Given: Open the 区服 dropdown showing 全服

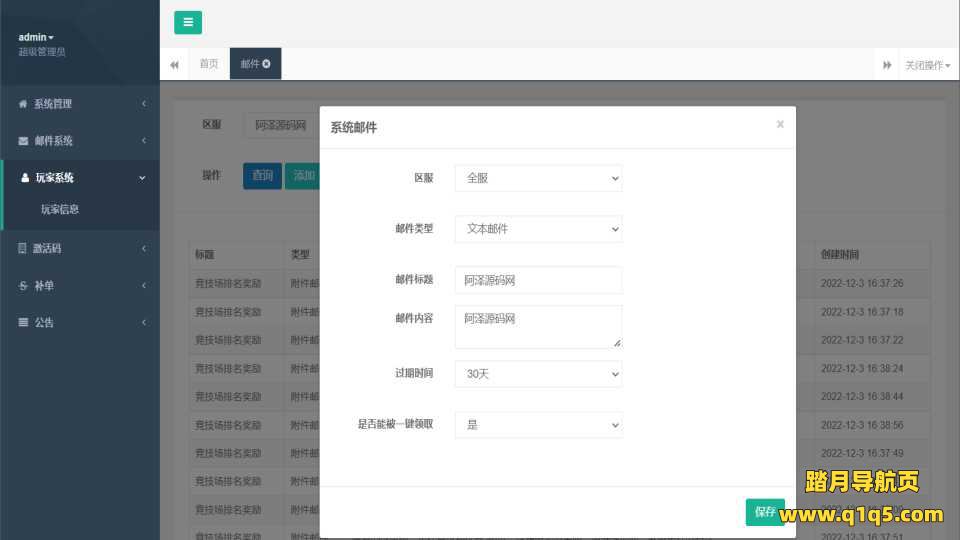Looking at the screenshot, I should 538,178.
